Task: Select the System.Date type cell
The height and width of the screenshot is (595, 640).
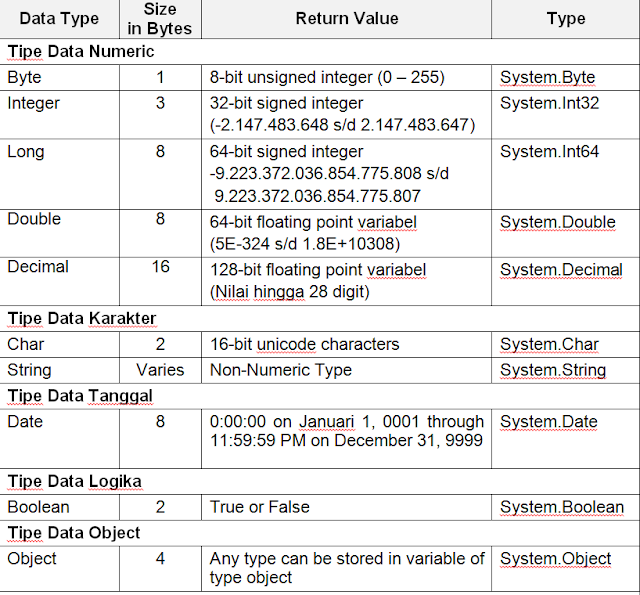Action: click(x=565, y=439)
